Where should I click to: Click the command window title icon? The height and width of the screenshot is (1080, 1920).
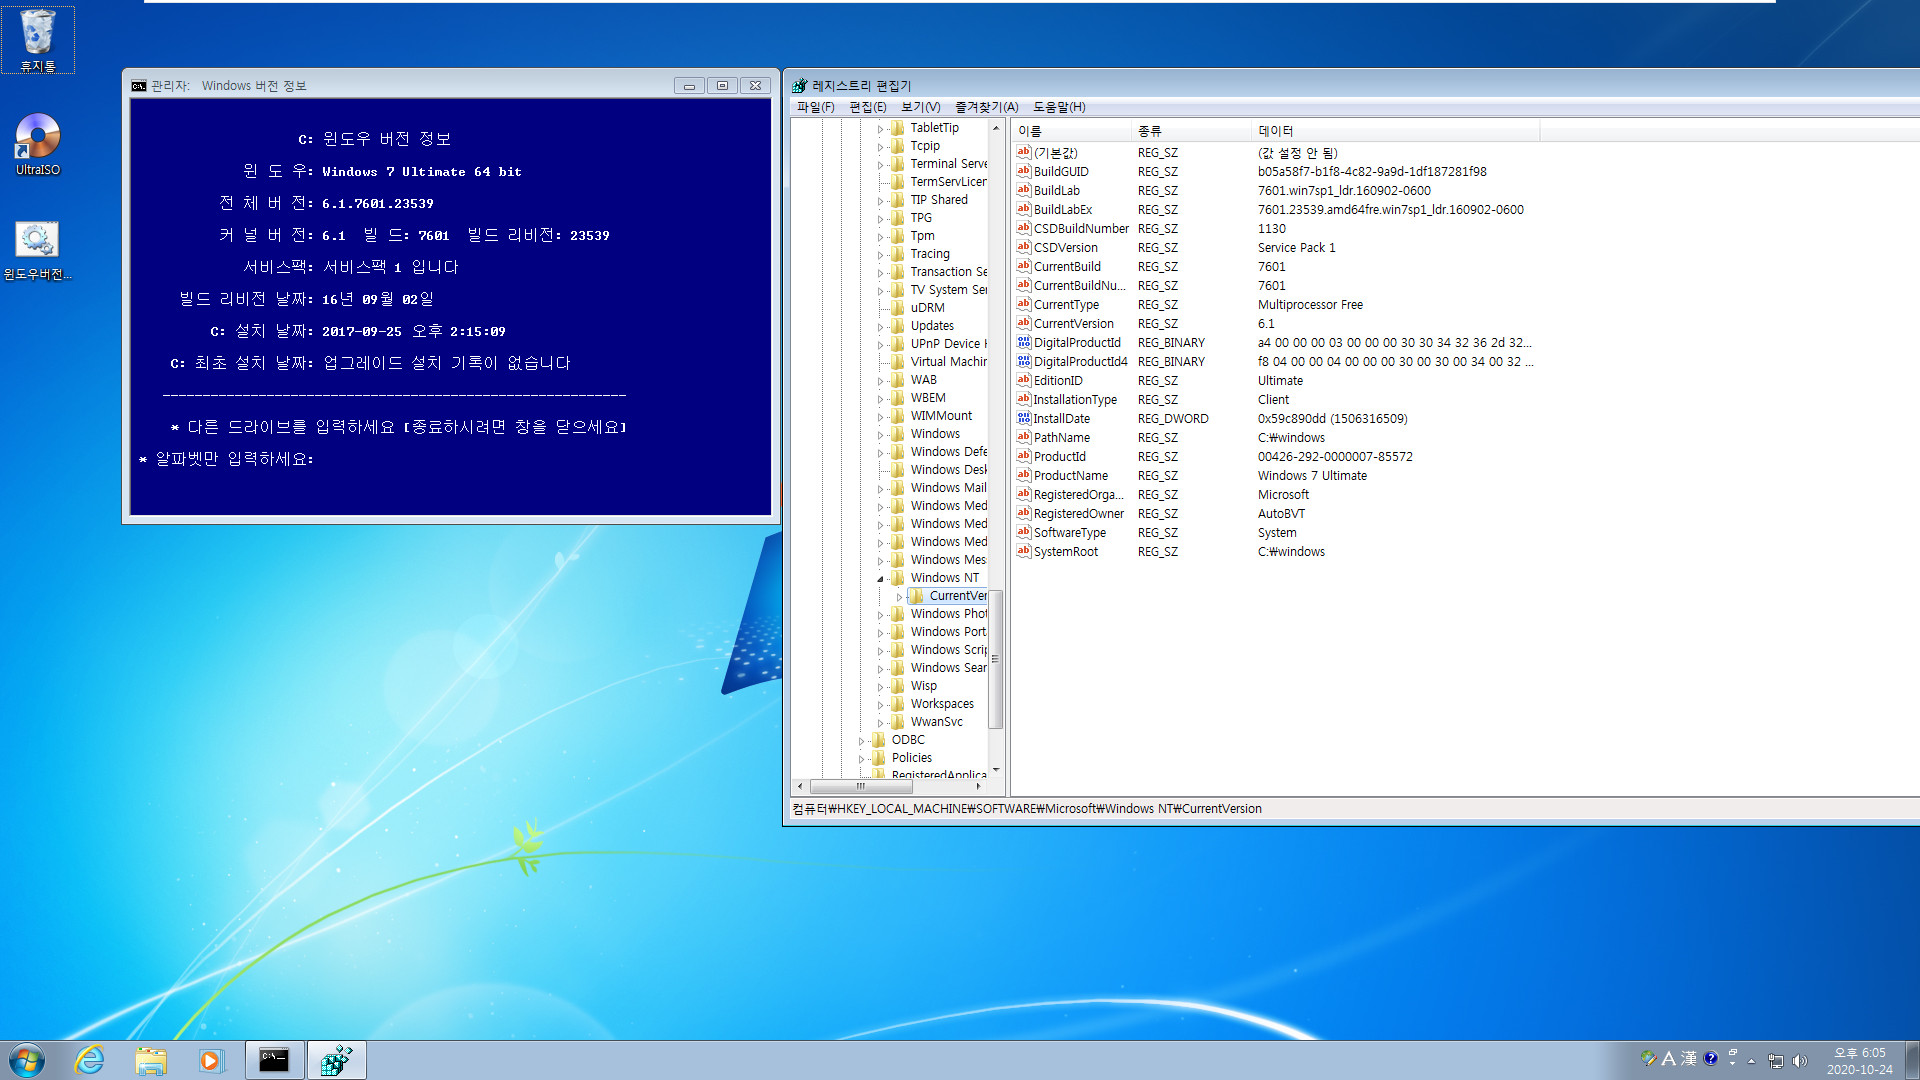(139, 86)
